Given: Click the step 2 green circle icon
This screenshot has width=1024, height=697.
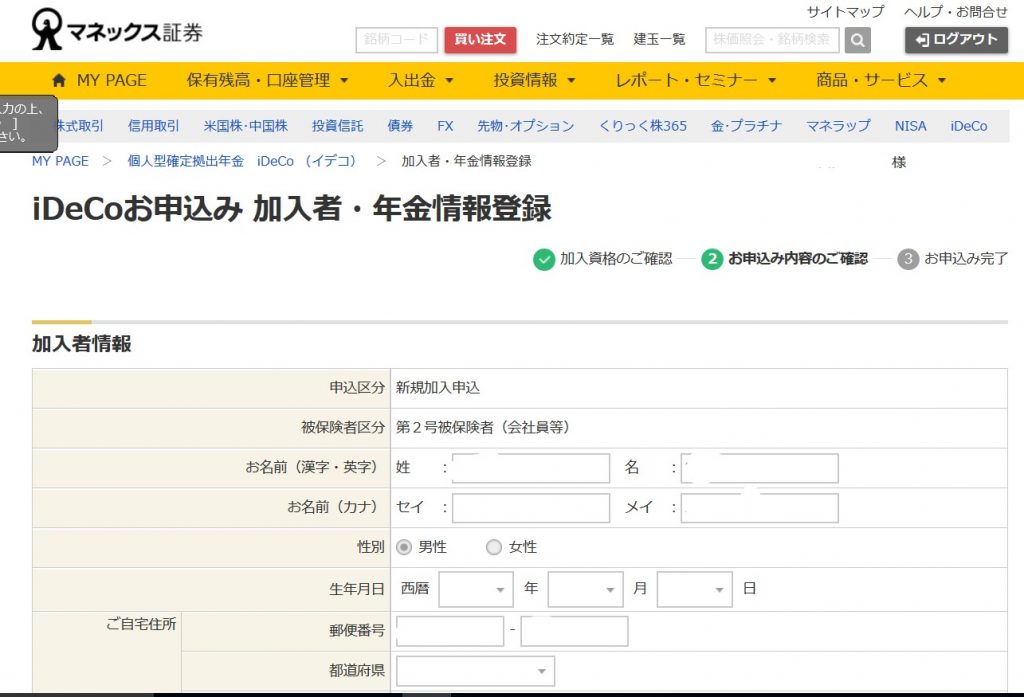Looking at the screenshot, I should pyautogui.click(x=712, y=259).
